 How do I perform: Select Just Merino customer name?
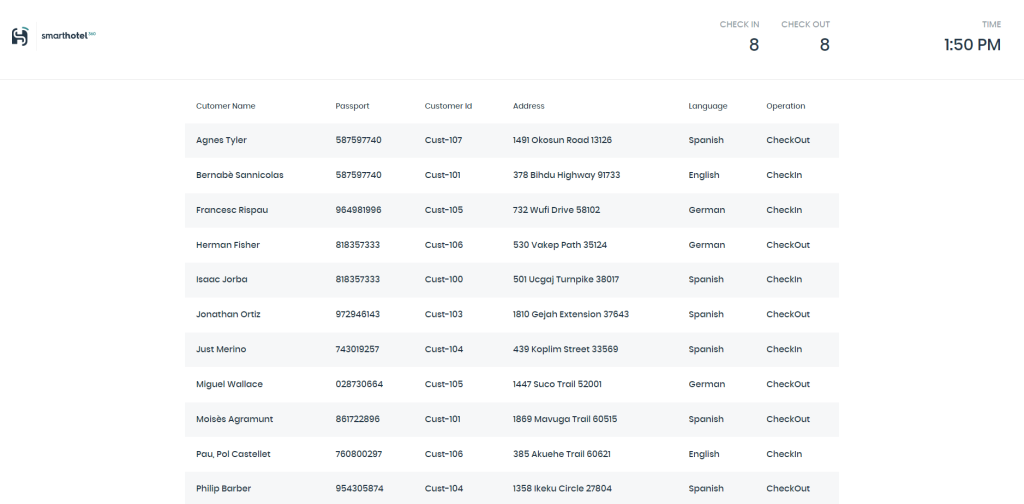[221, 349]
